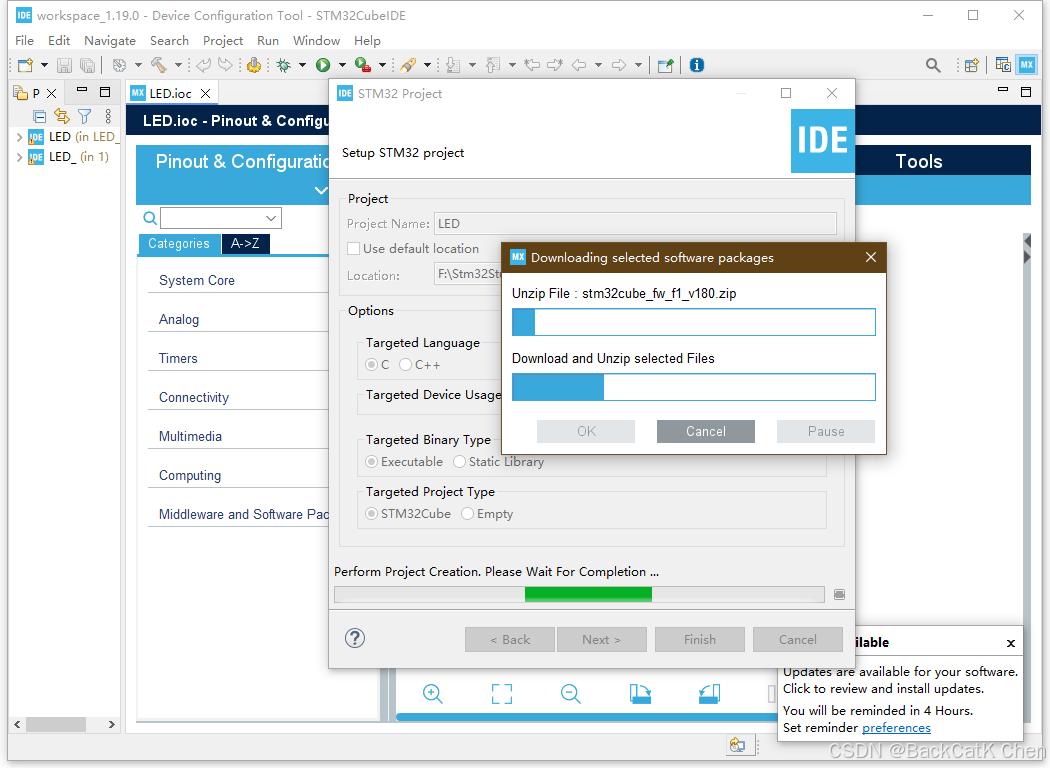Click Finish in STM32 Project wizard
Screen dimensions: 1050x768
point(700,639)
